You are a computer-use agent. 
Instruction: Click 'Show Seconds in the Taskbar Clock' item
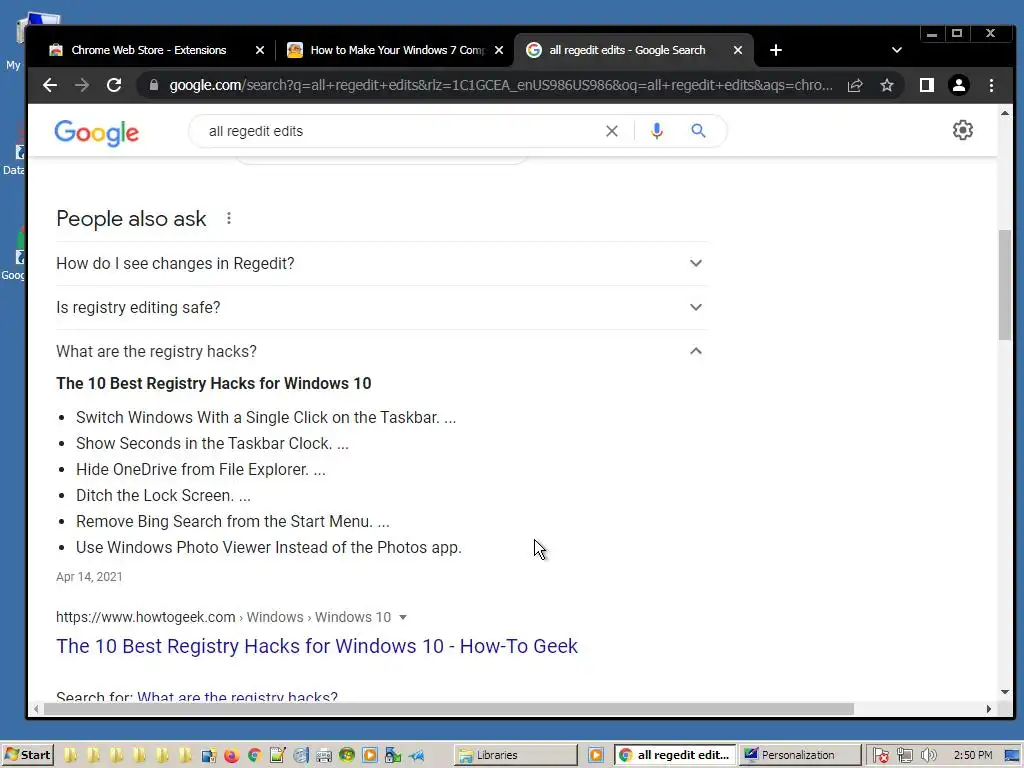pos(212,443)
